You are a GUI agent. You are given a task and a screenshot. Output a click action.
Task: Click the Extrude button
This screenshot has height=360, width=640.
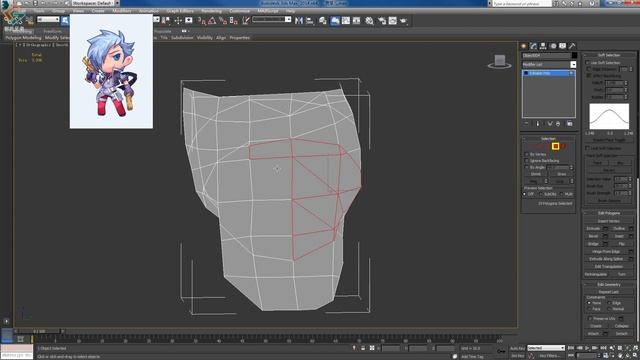tap(593, 229)
